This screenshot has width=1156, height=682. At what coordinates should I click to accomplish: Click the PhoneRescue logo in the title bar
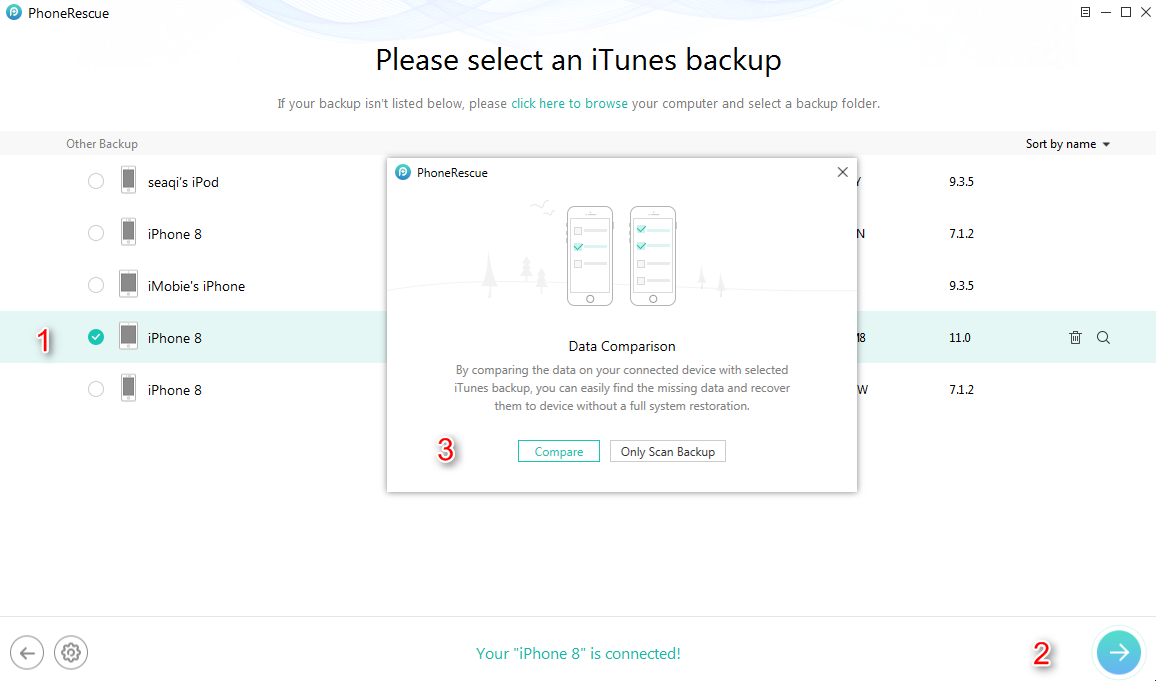(x=14, y=13)
